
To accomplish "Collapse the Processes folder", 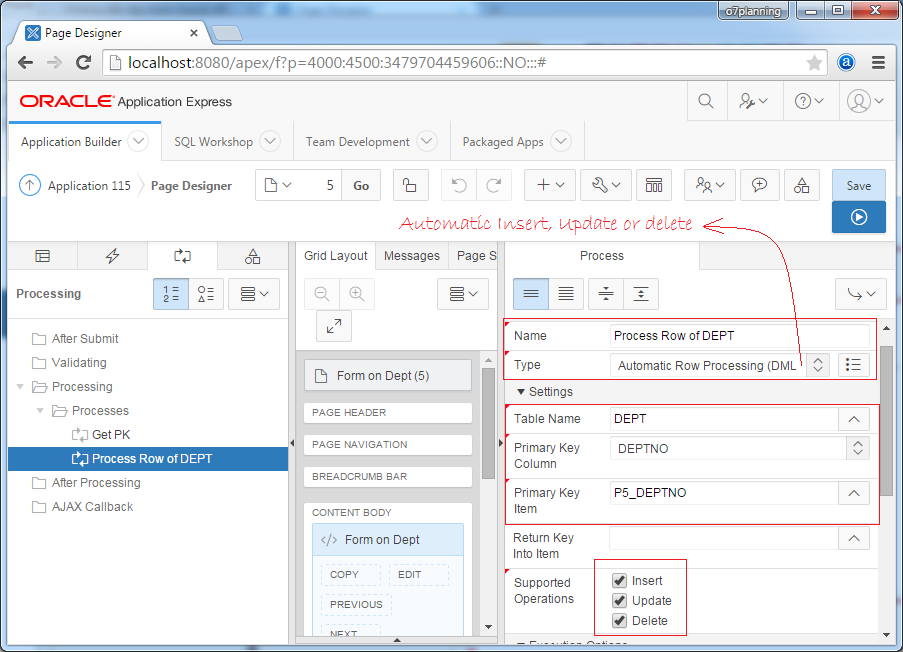I will (40, 411).
